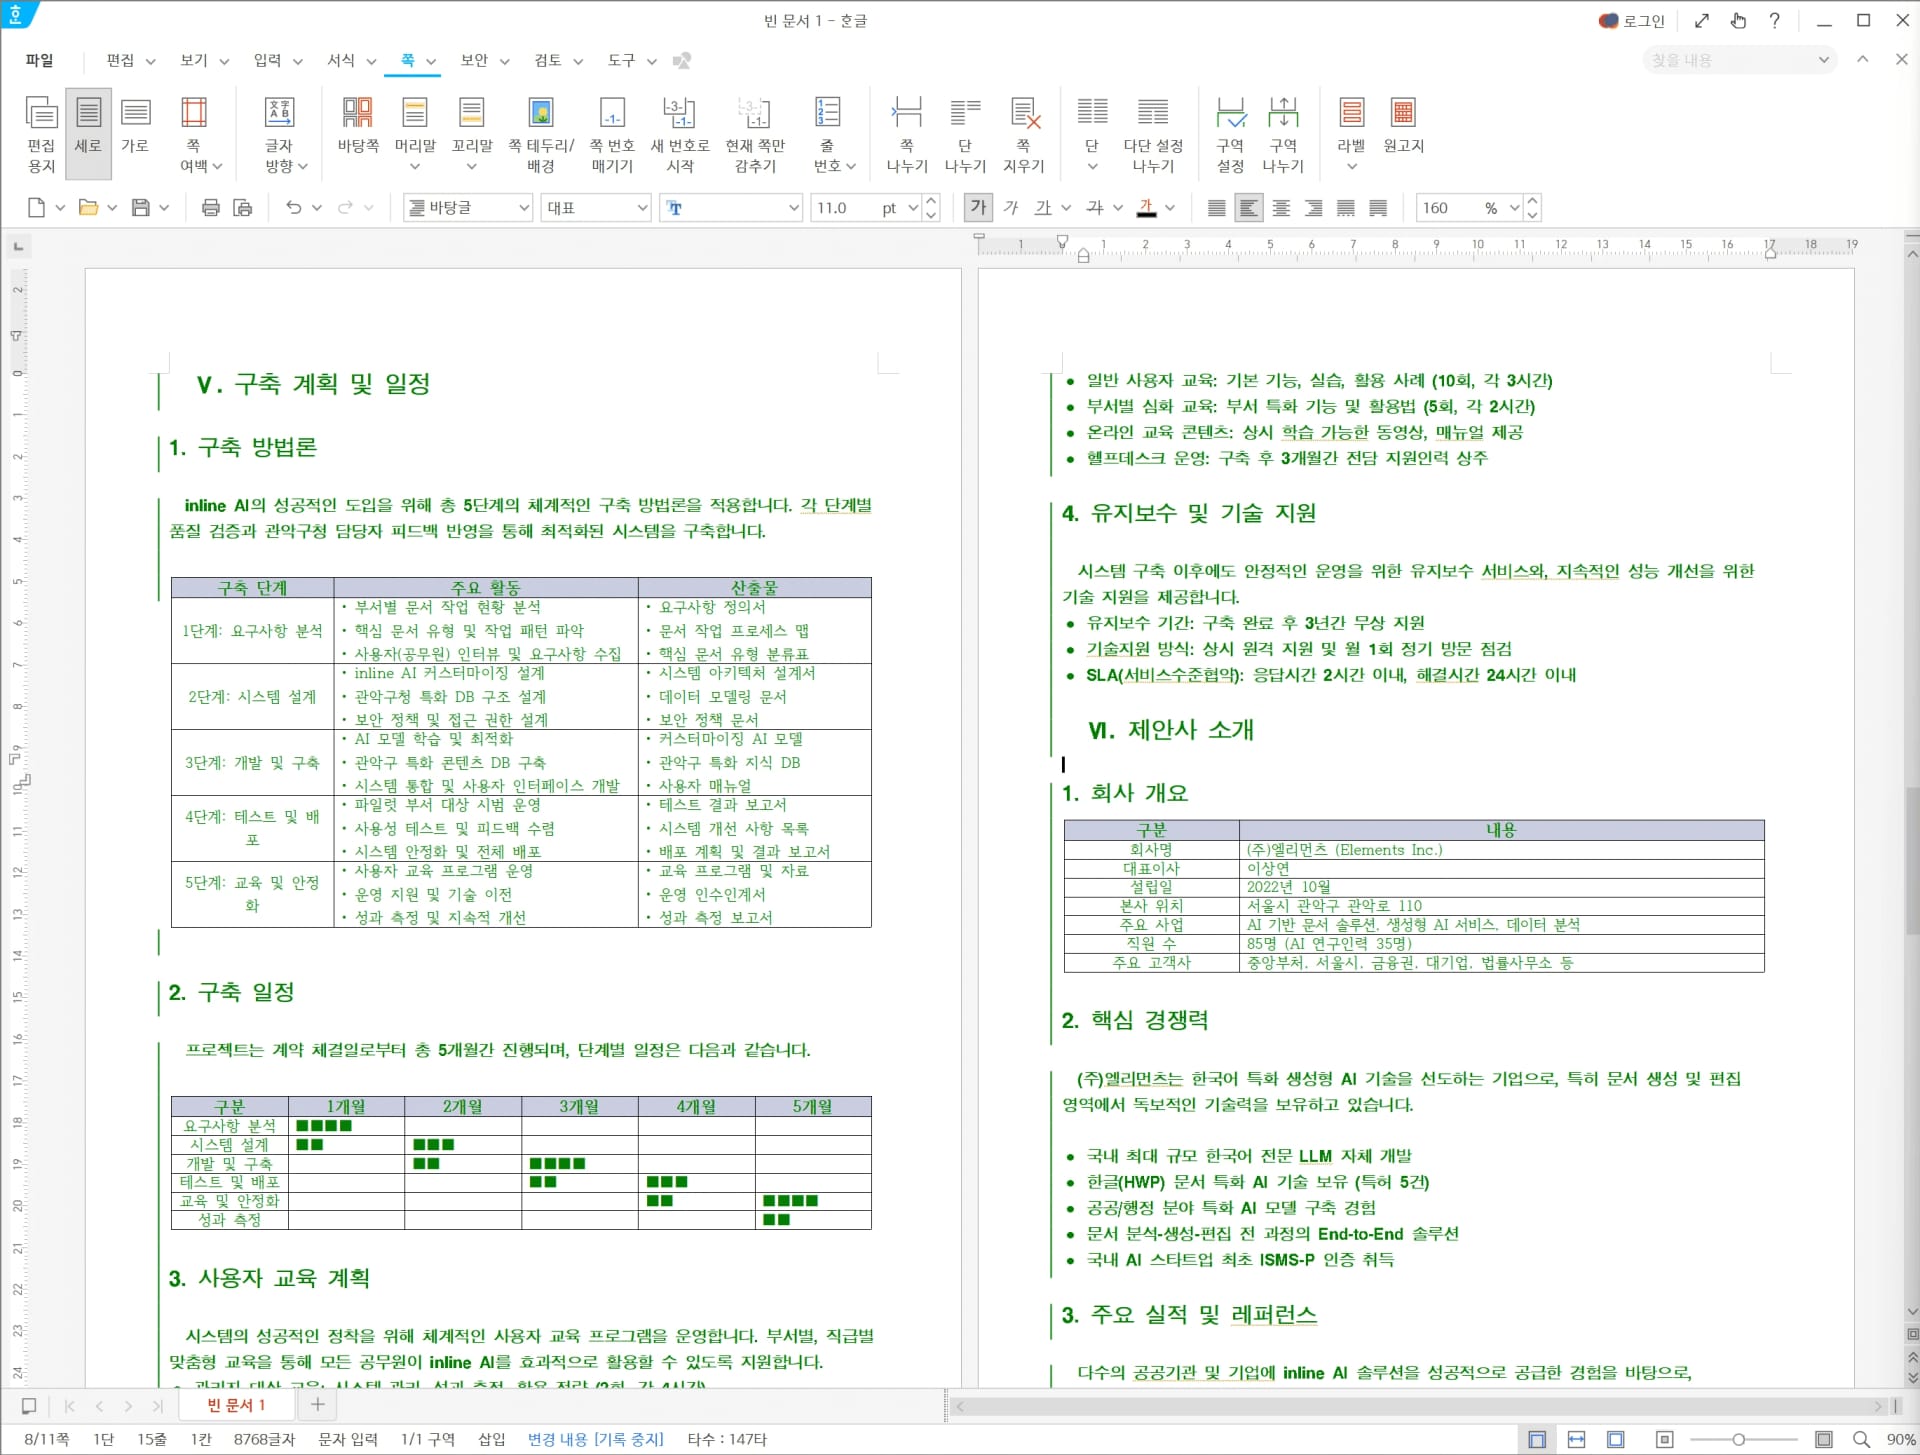Insert a footer using the 꼬리말 icon
The width and height of the screenshot is (1920, 1455).
pyautogui.click(x=470, y=130)
